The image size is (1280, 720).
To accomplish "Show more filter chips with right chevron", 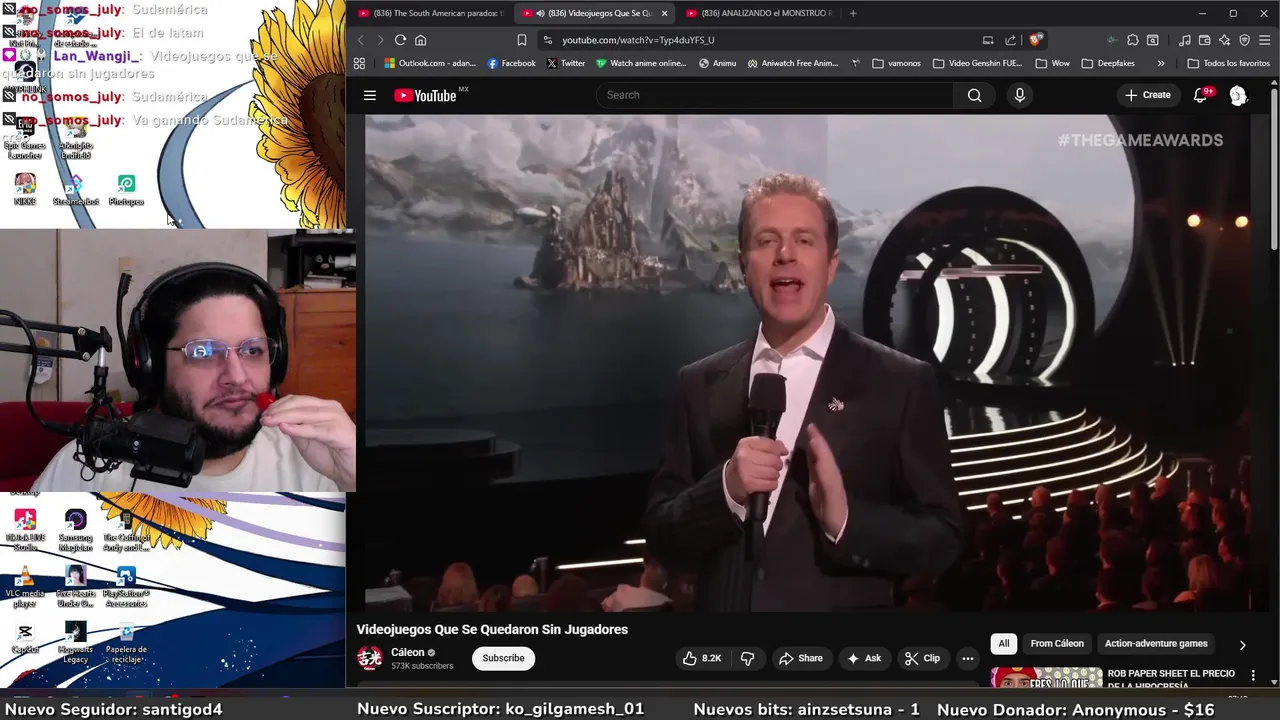I will [1242, 645].
